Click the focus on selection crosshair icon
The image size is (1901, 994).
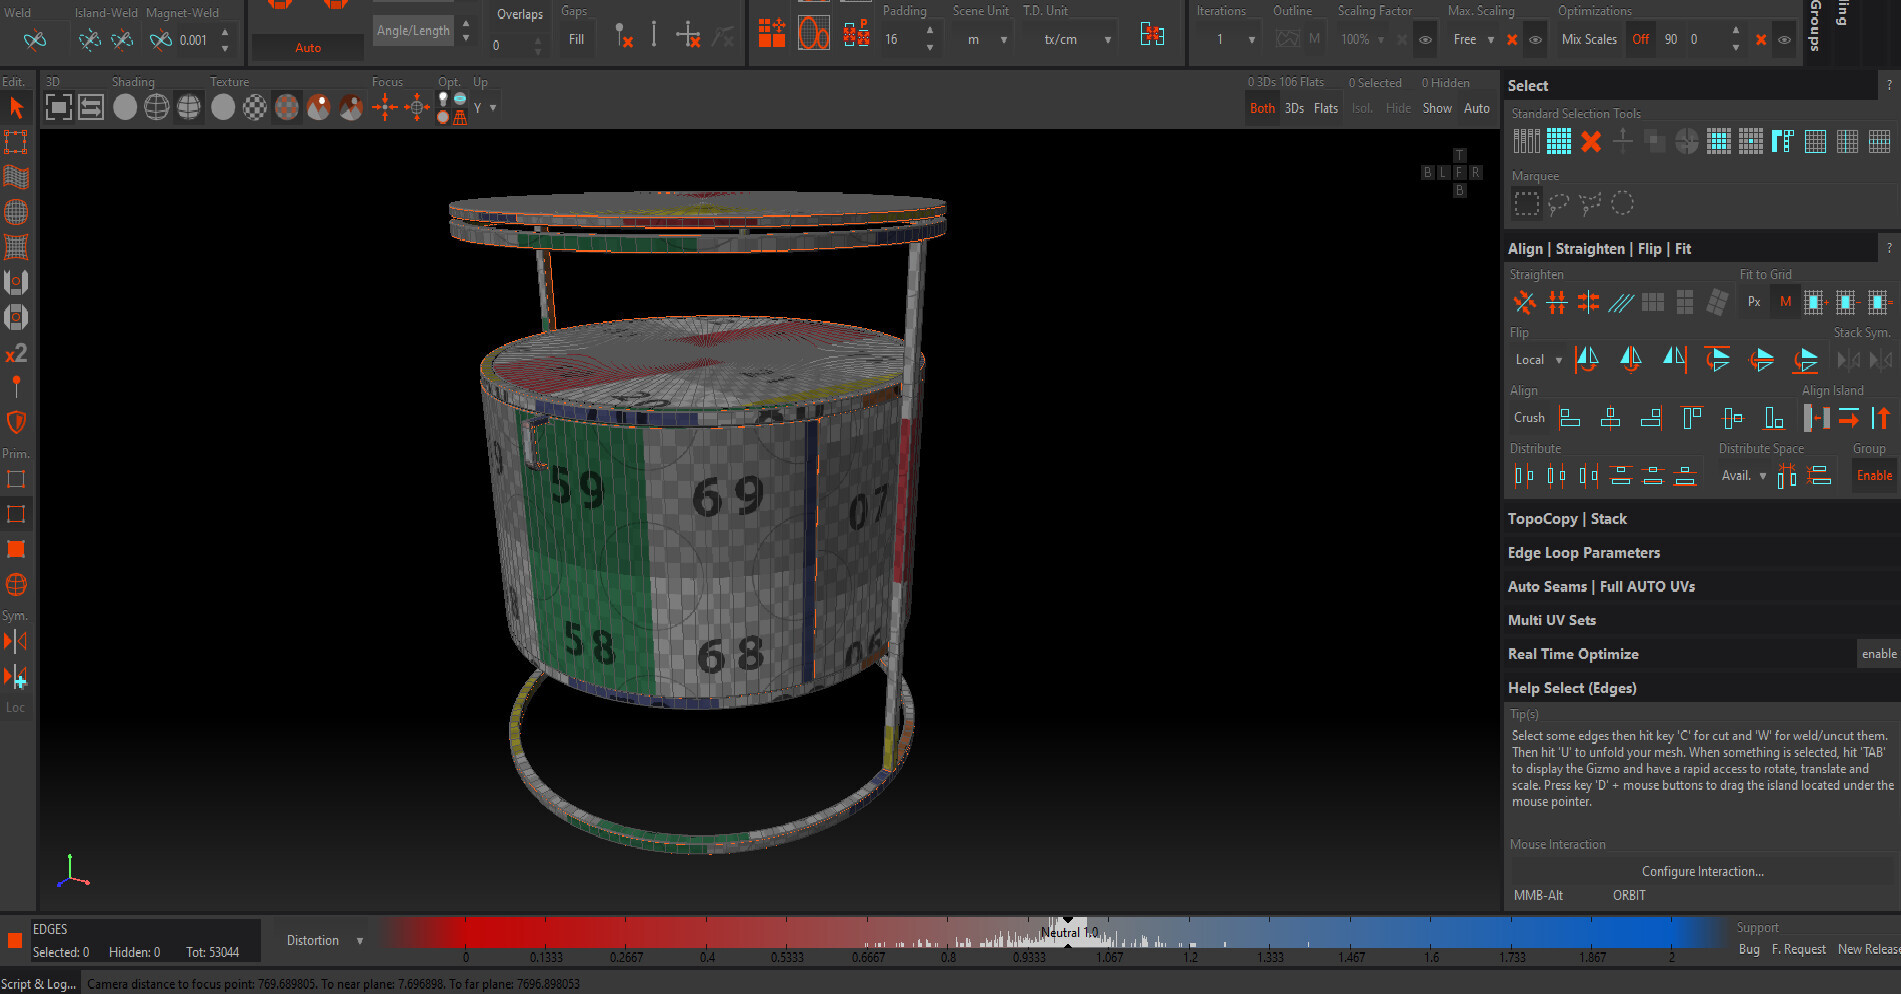(x=385, y=107)
